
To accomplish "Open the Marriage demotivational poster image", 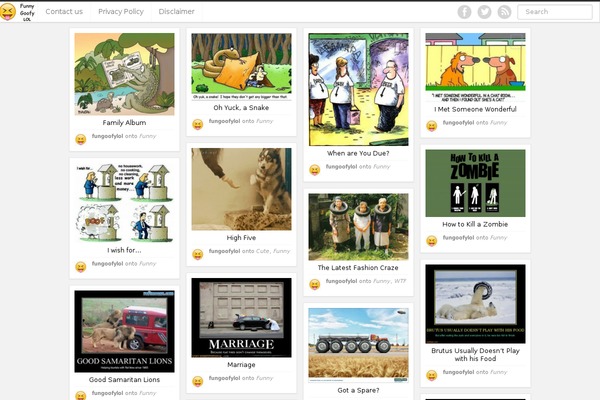I will 241,318.
